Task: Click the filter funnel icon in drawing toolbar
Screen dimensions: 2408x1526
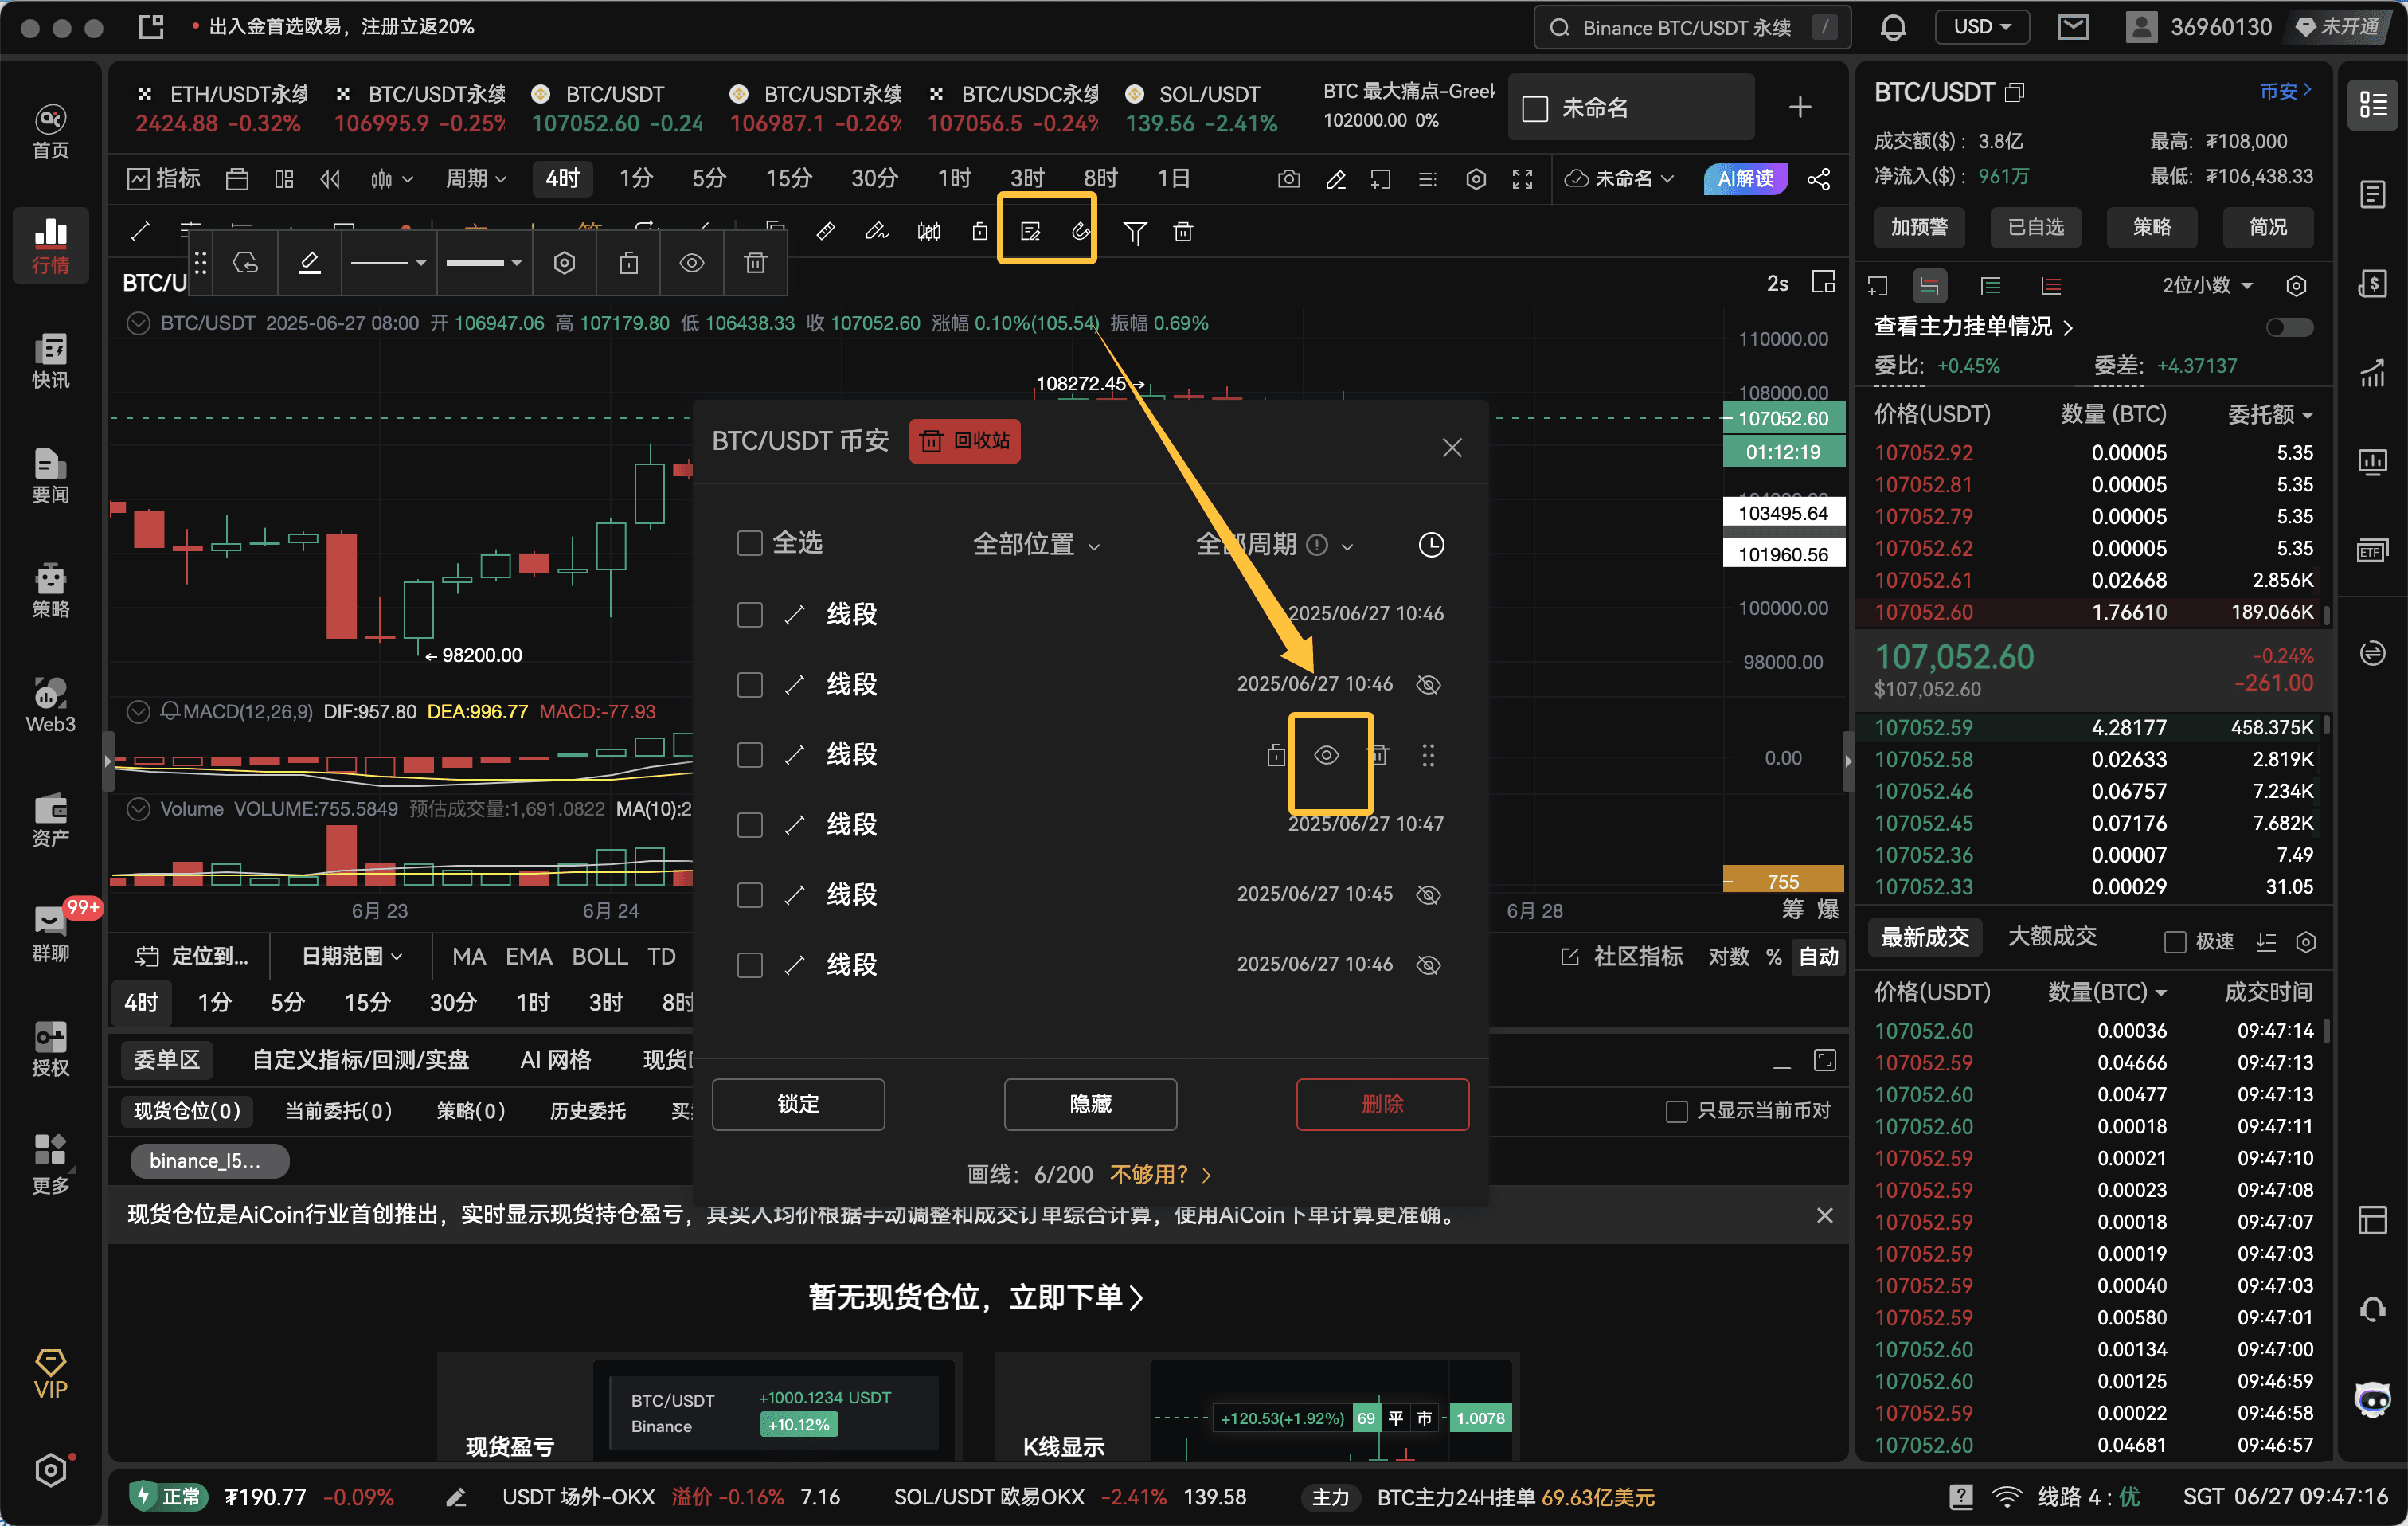Action: point(1134,232)
